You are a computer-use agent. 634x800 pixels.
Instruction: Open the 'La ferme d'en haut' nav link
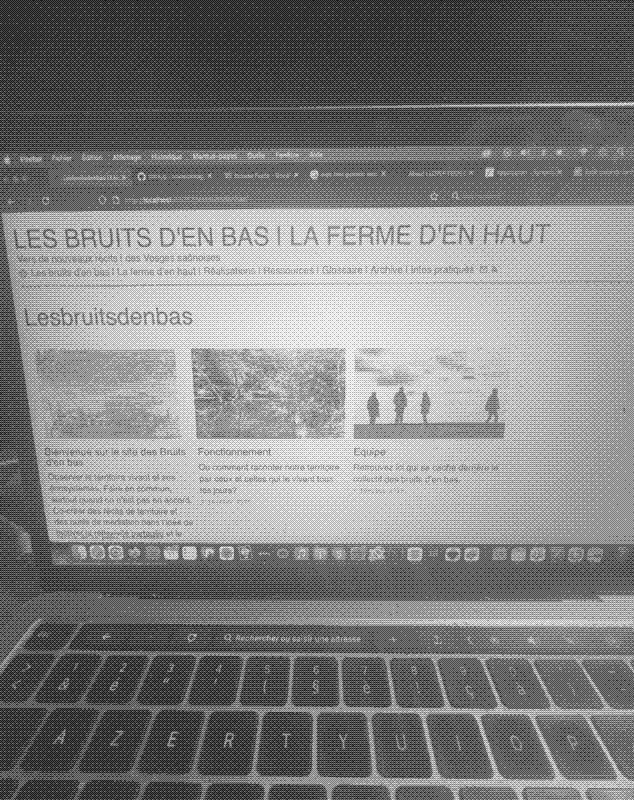(x=156, y=271)
